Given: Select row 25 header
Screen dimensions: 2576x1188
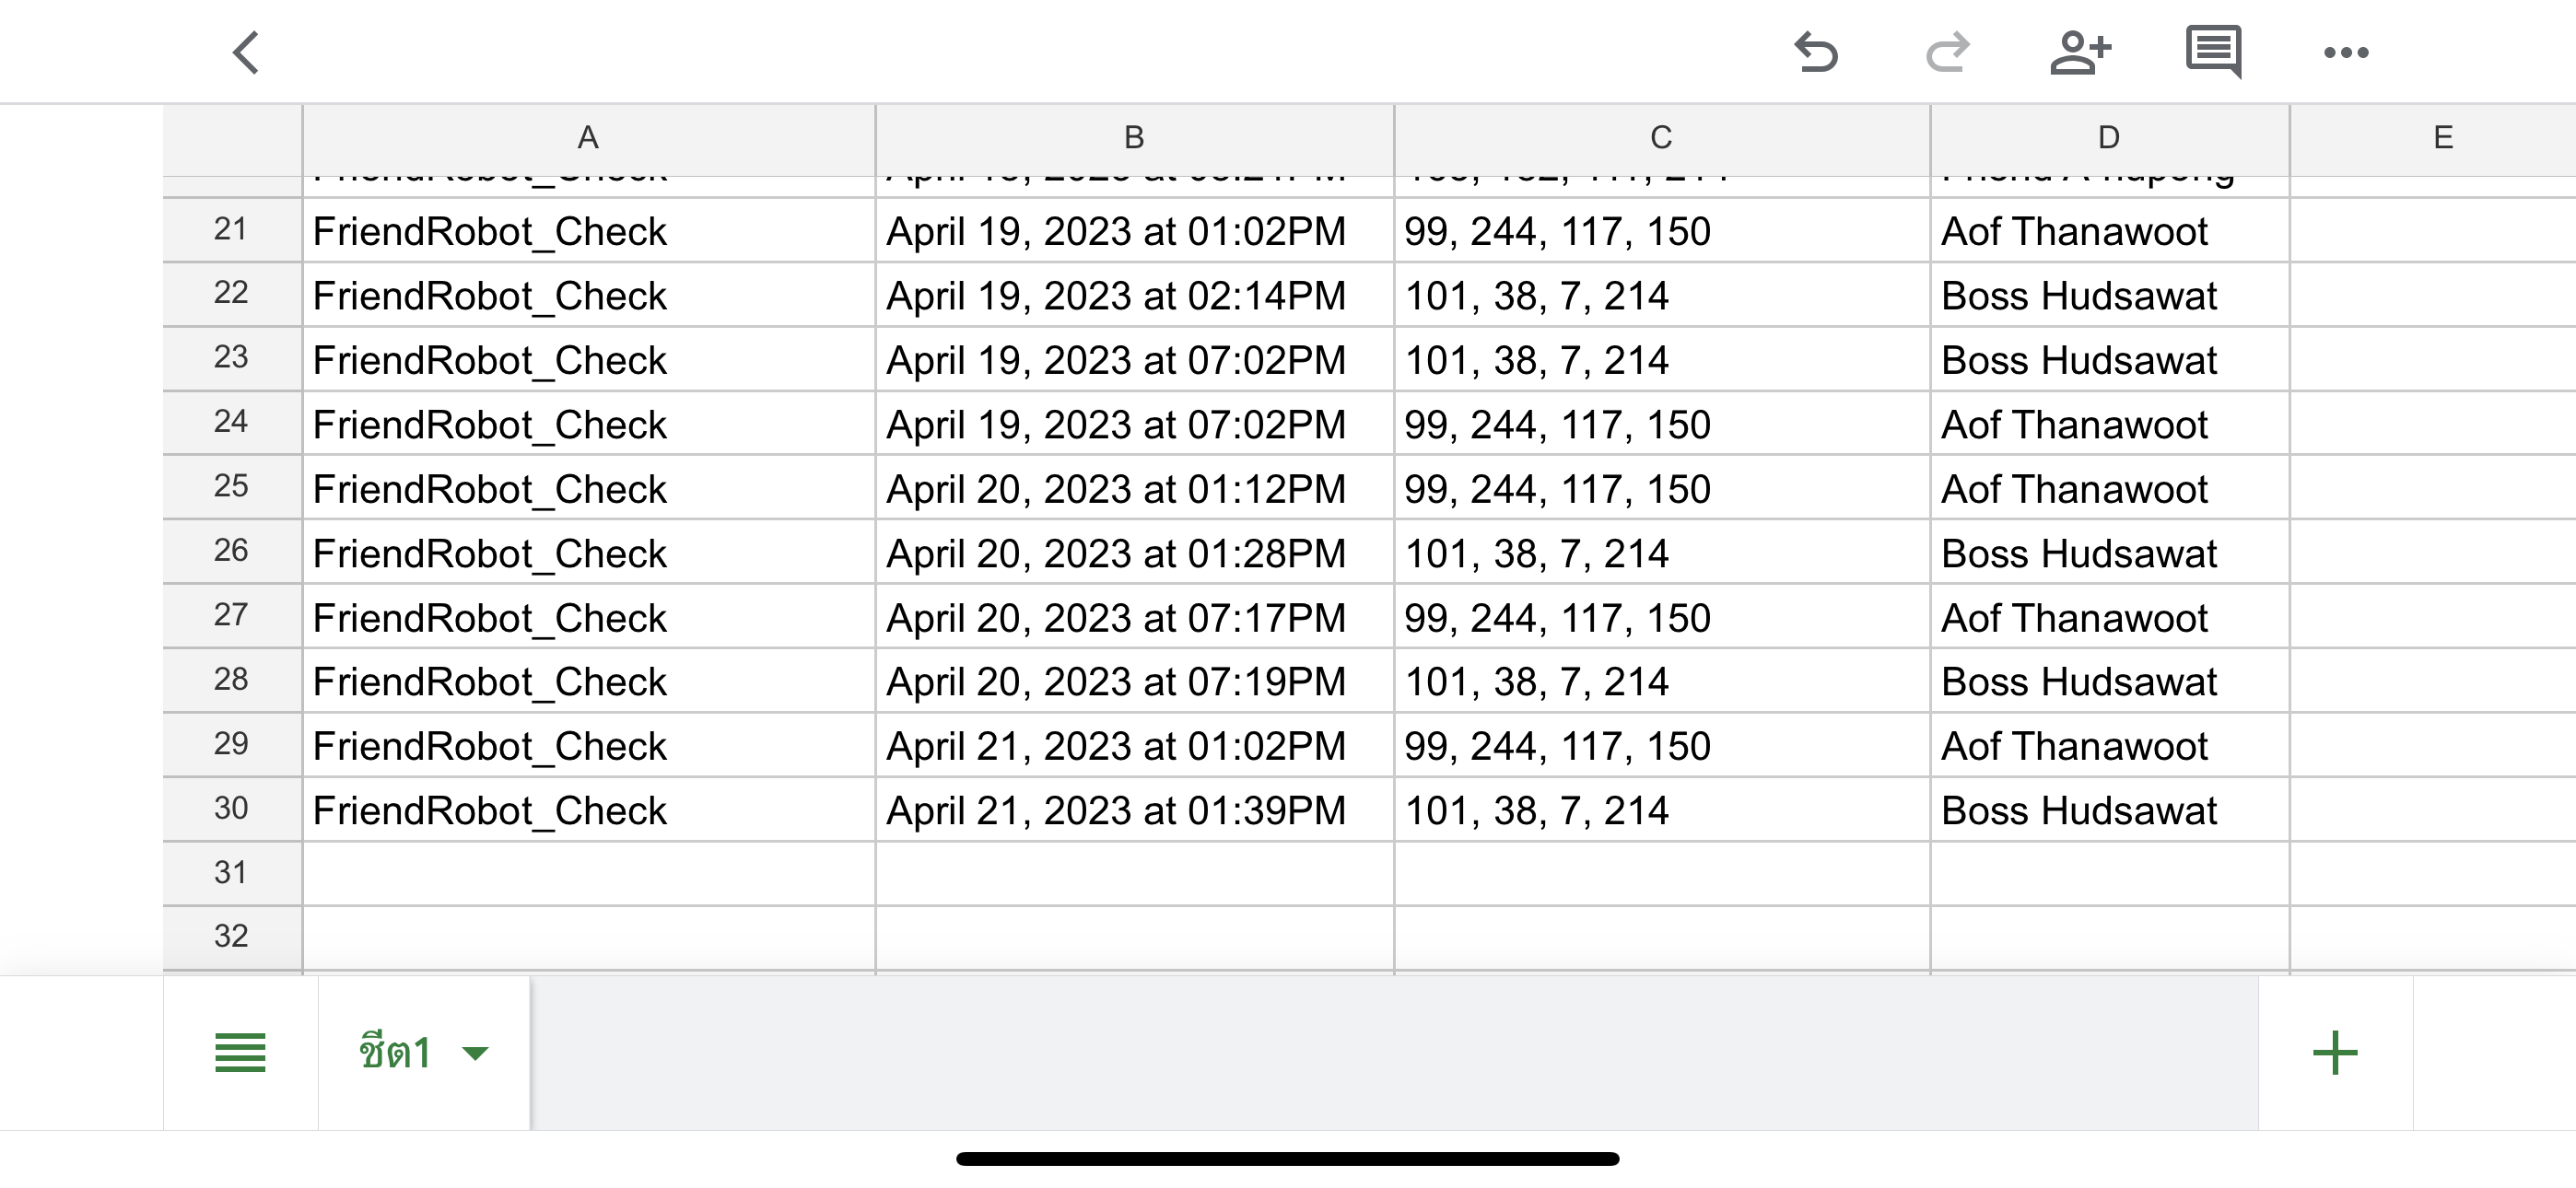Looking at the screenshot, I should 232,487.
